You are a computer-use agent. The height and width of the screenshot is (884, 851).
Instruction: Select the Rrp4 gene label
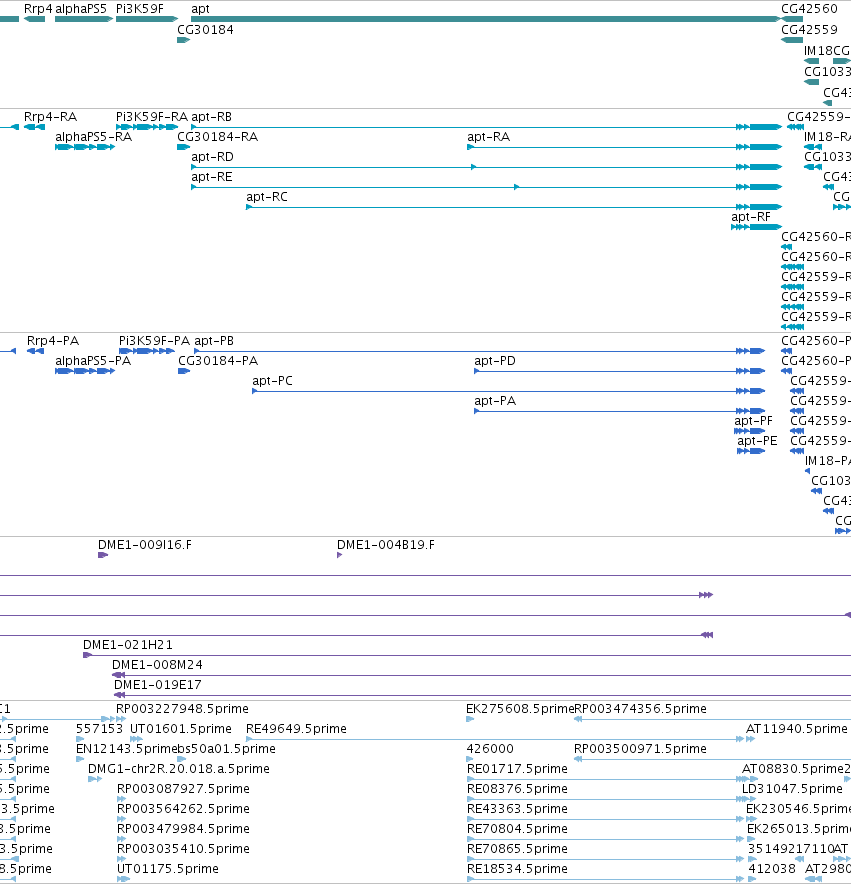(38, 9)
